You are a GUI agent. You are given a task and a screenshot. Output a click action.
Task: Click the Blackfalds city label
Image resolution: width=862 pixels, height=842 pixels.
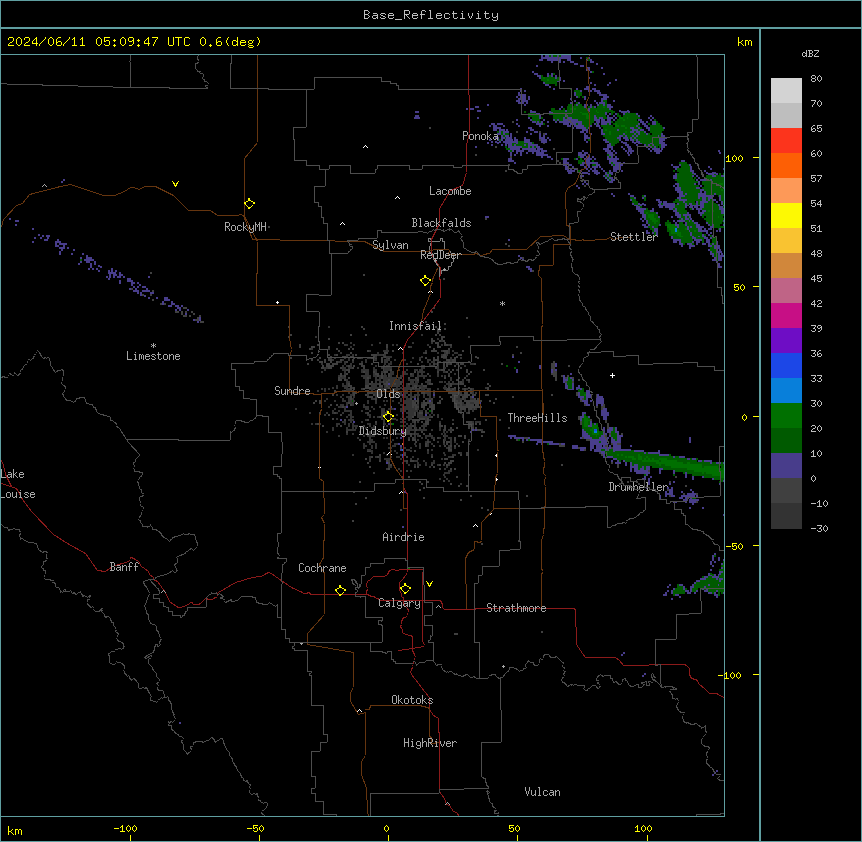(441, 223)
